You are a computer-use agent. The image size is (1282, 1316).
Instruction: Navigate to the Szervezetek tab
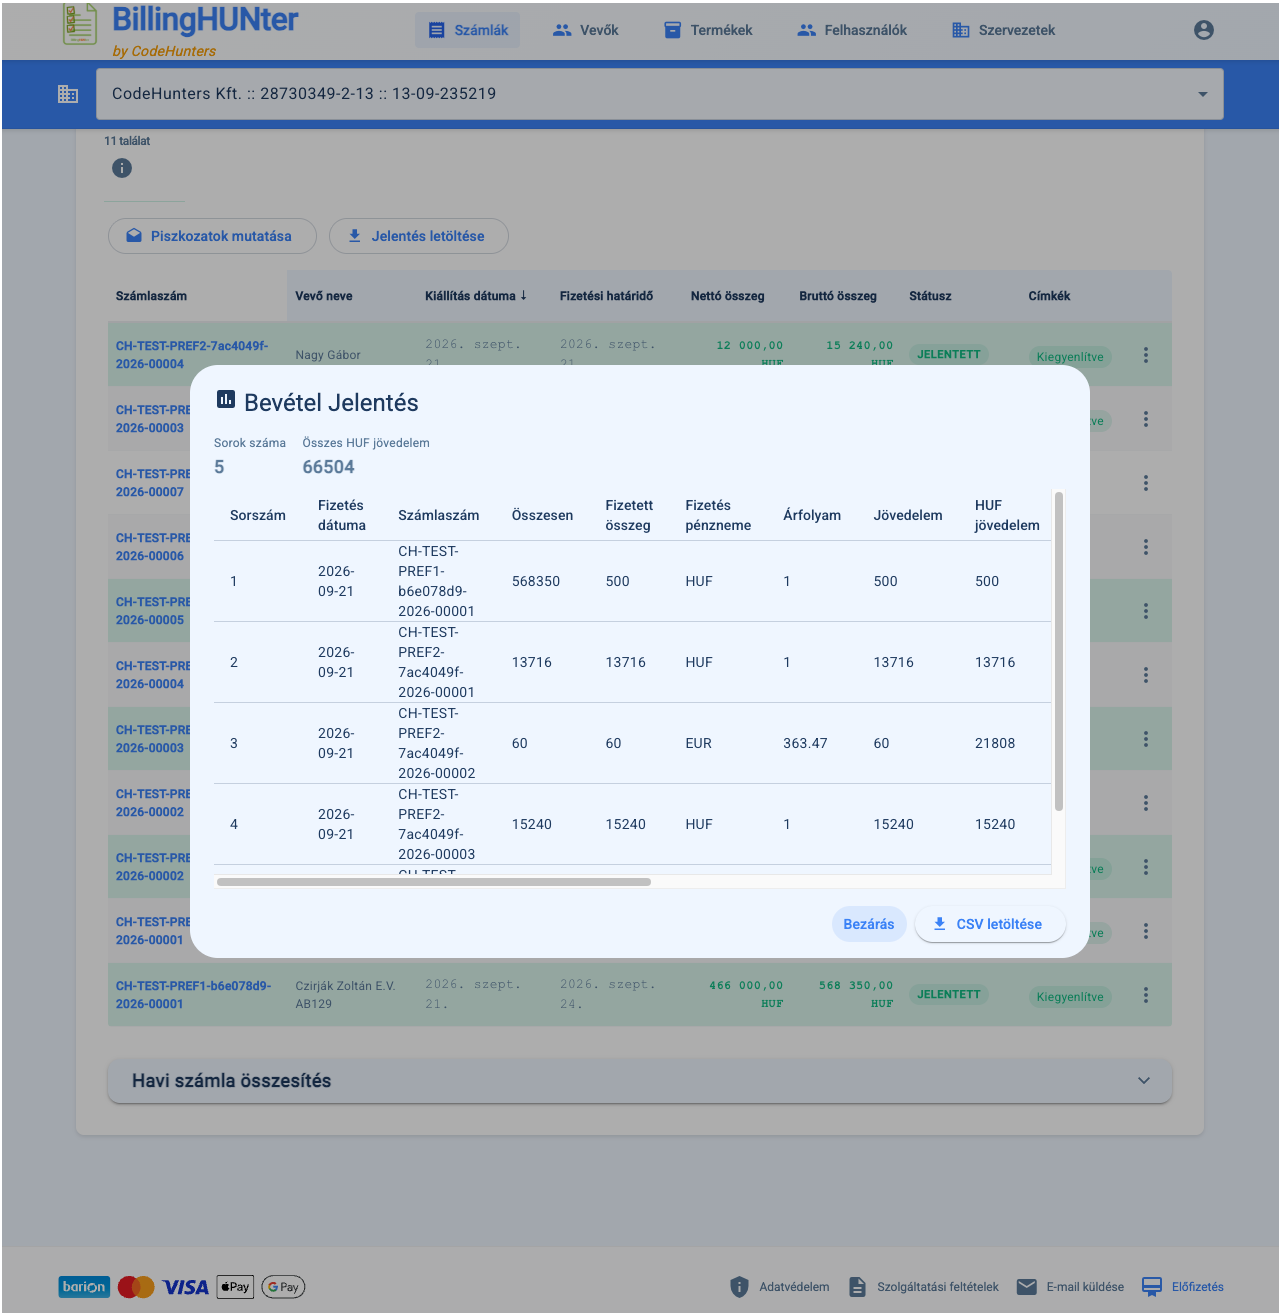(1004, 30)
